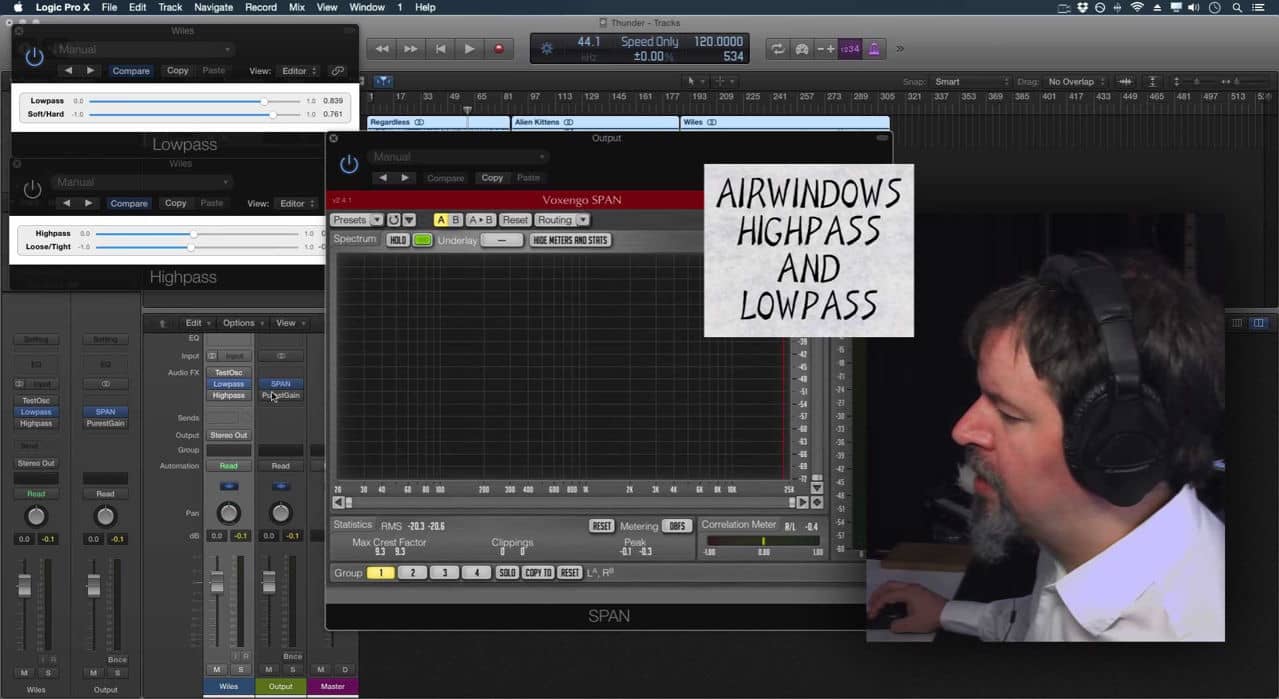1279x699 pixels.
Task: Click Hide Meters and Stats in SPAN
Action: click(569, 240)
